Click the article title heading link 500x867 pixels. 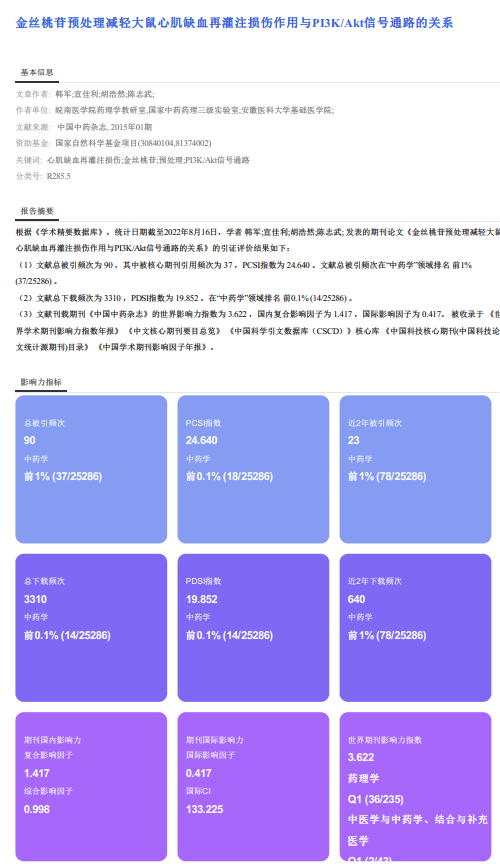(x=234, y=23)
